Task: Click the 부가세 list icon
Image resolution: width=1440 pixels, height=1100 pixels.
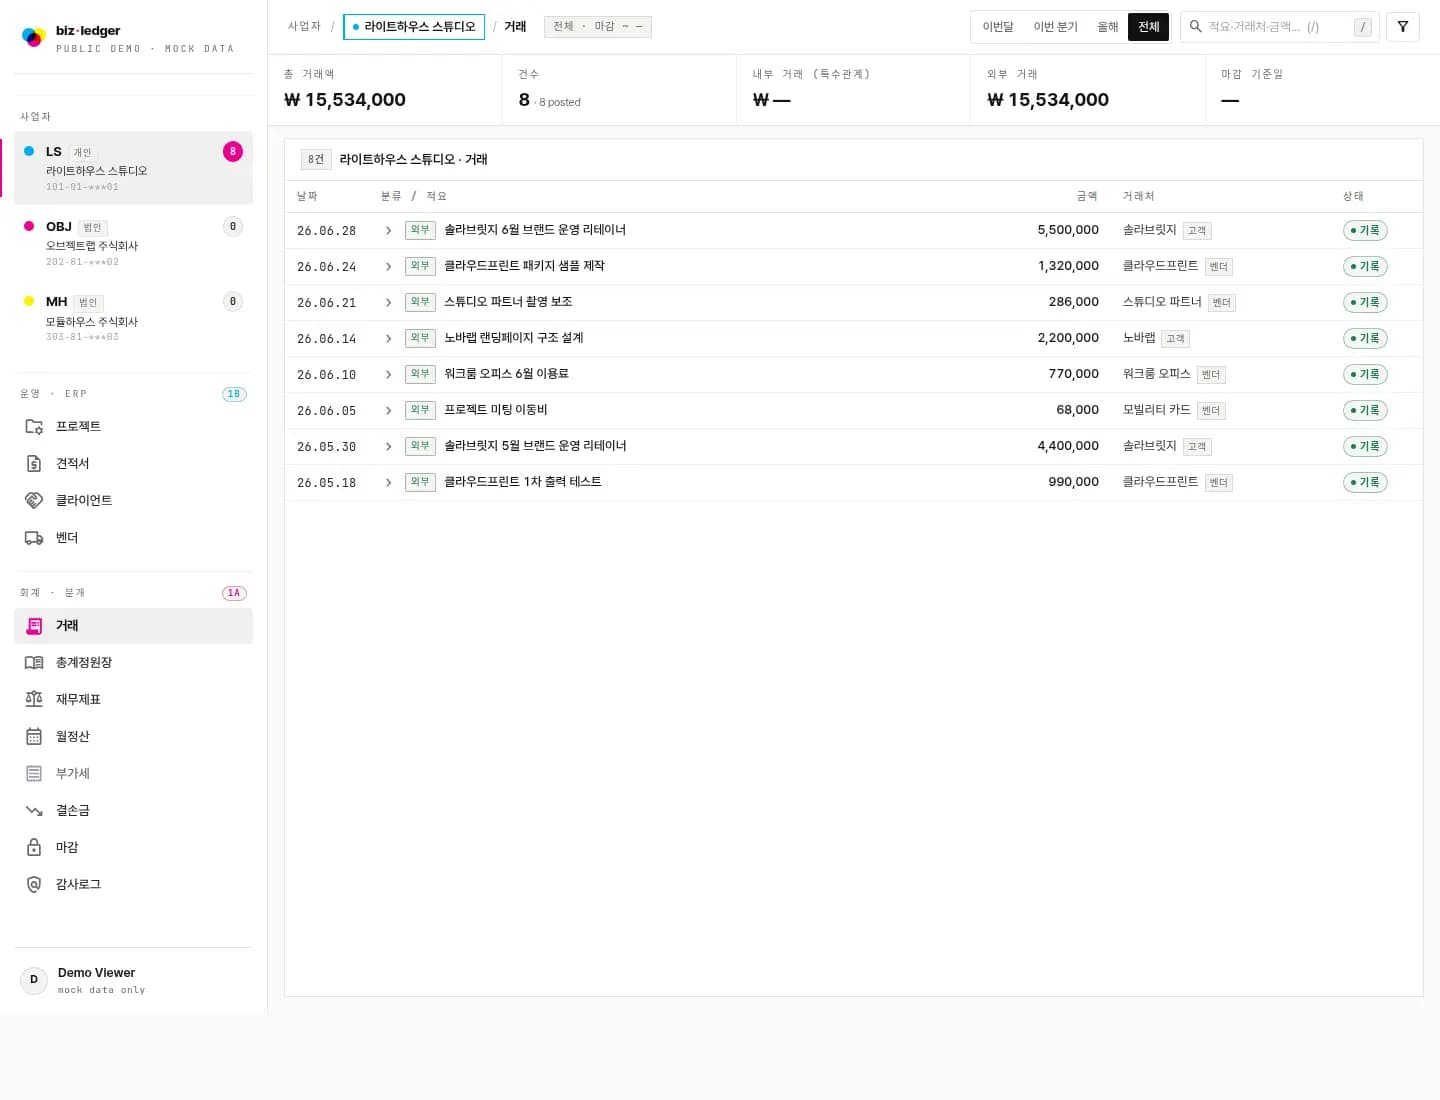Action: click(34, 774)
